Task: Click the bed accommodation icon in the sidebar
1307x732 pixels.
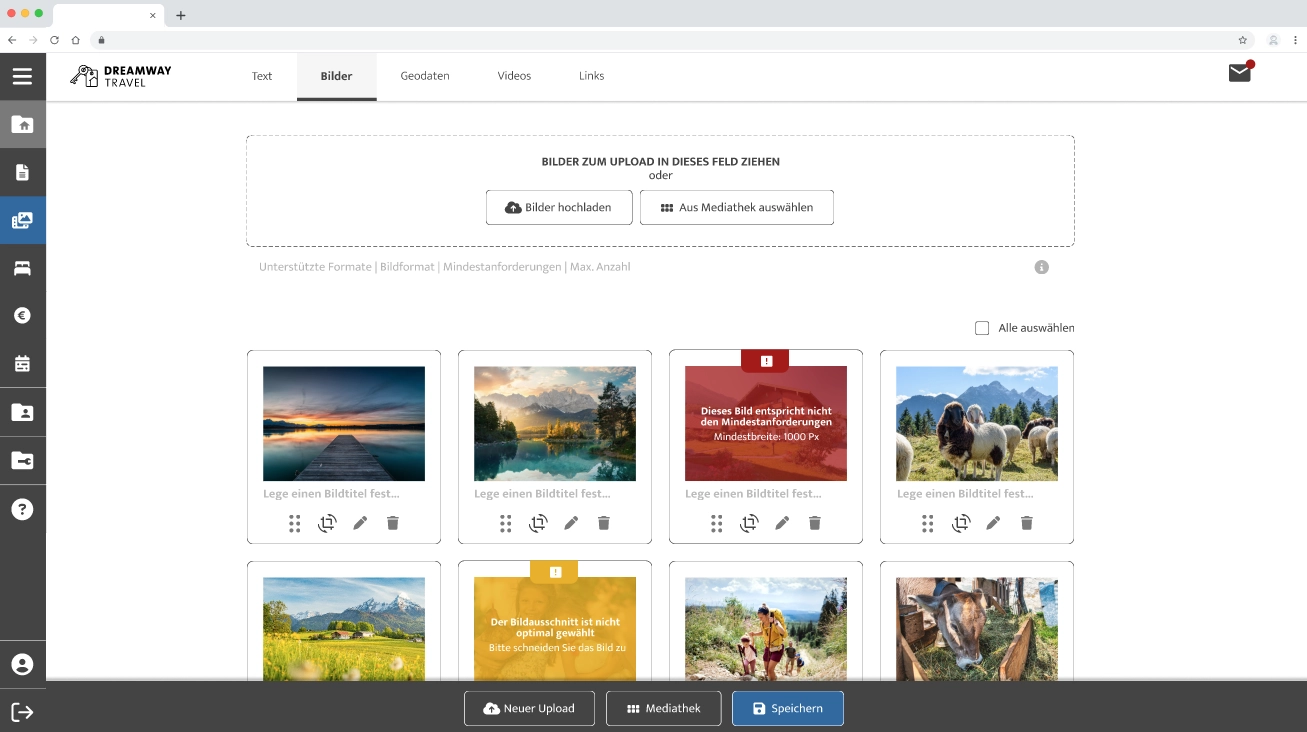Action: coord(22,268)
